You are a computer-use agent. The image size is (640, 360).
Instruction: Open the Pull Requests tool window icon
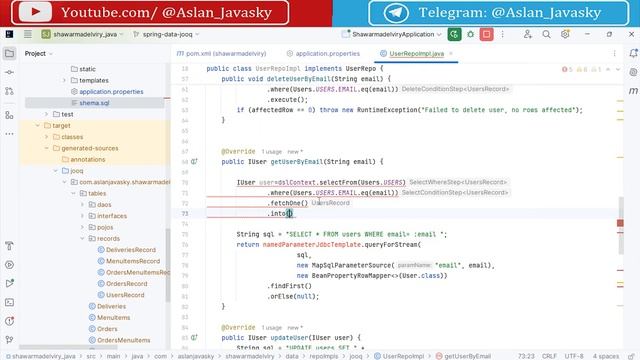tap(9, 91)
